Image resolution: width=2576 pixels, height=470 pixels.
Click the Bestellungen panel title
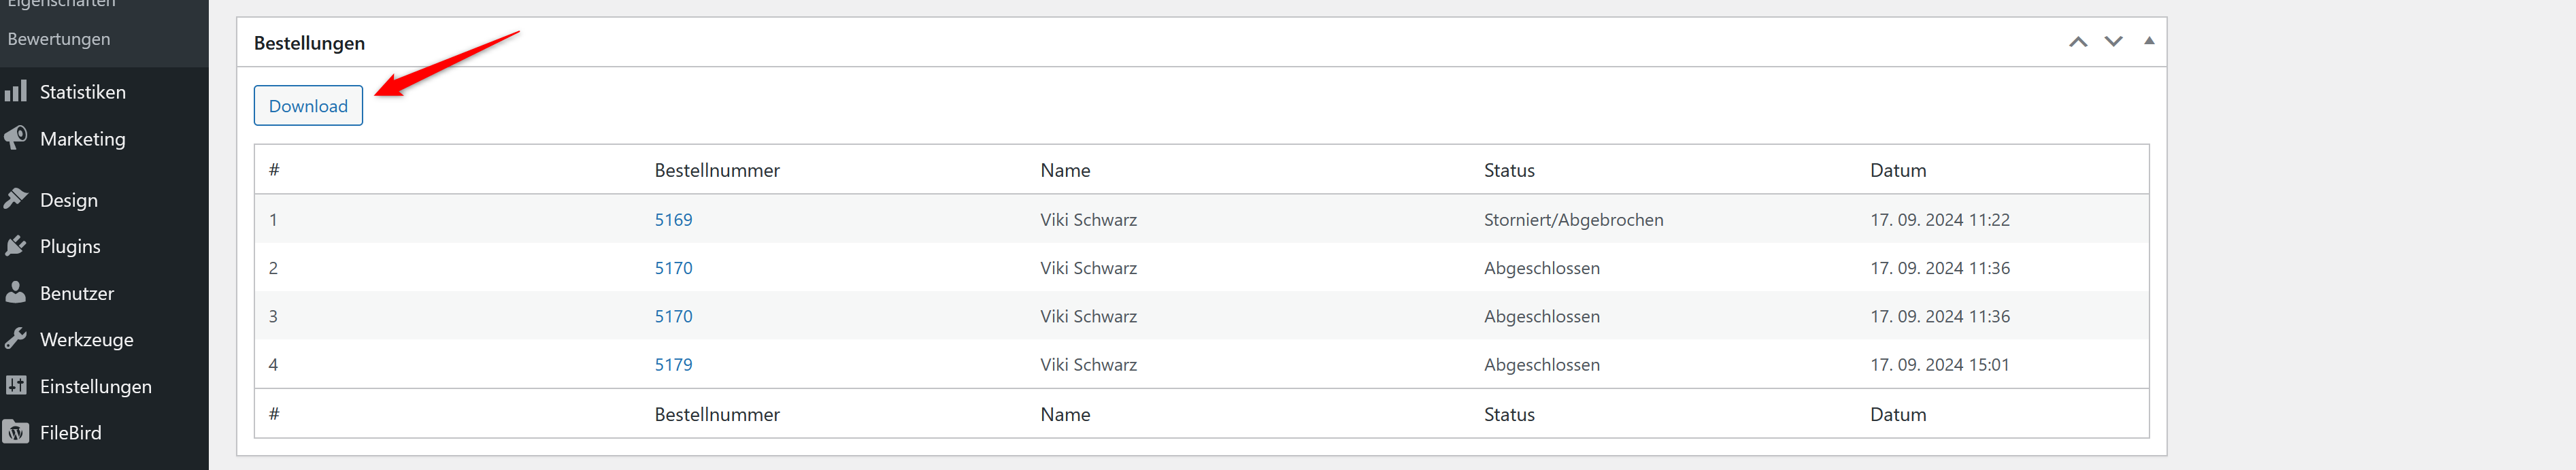[x=309, y=43]
